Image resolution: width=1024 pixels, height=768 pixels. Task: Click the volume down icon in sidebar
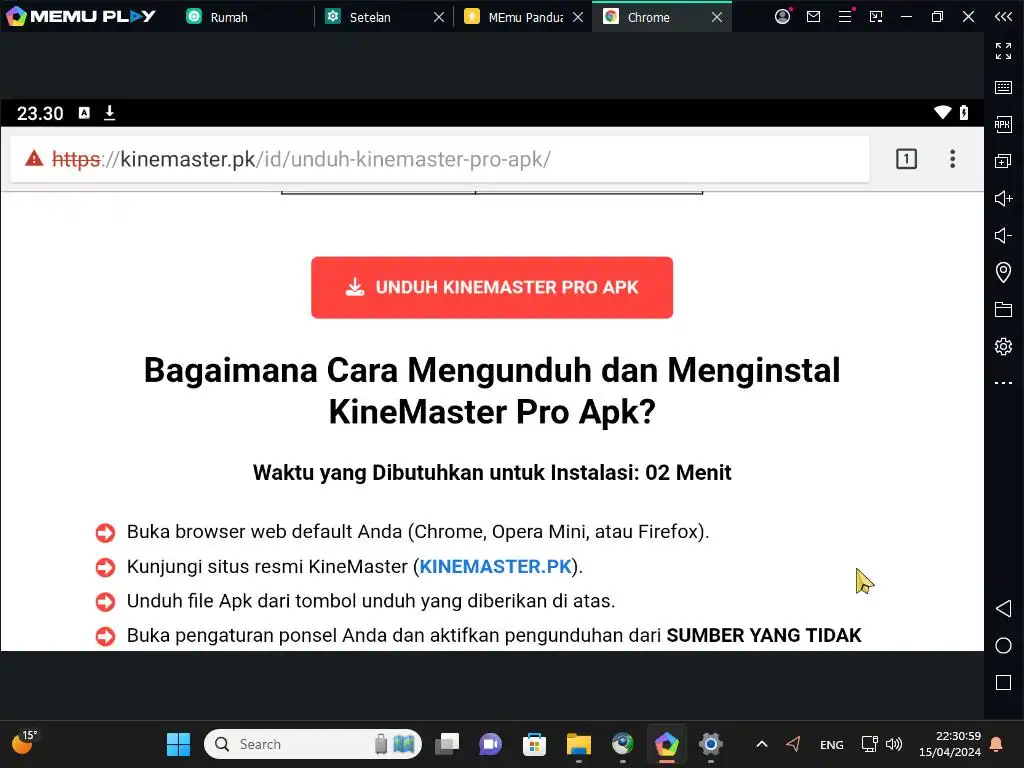click(x=1003, y=235)
